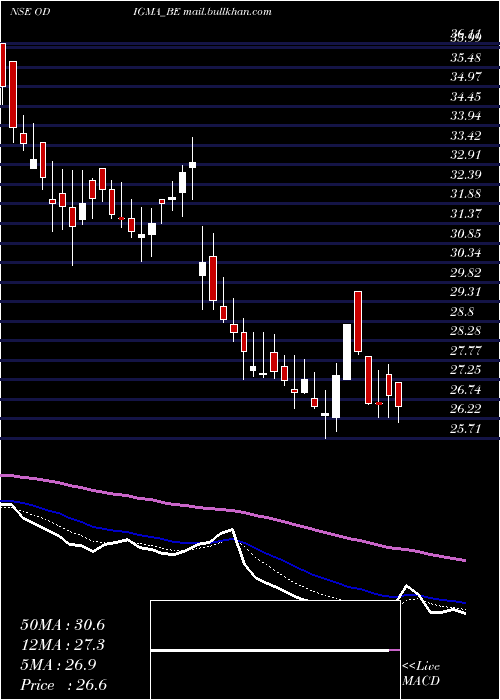Click the 29.82 price axis label
Viewport: 500px width, 700px height.
click(x=466, y=272)
